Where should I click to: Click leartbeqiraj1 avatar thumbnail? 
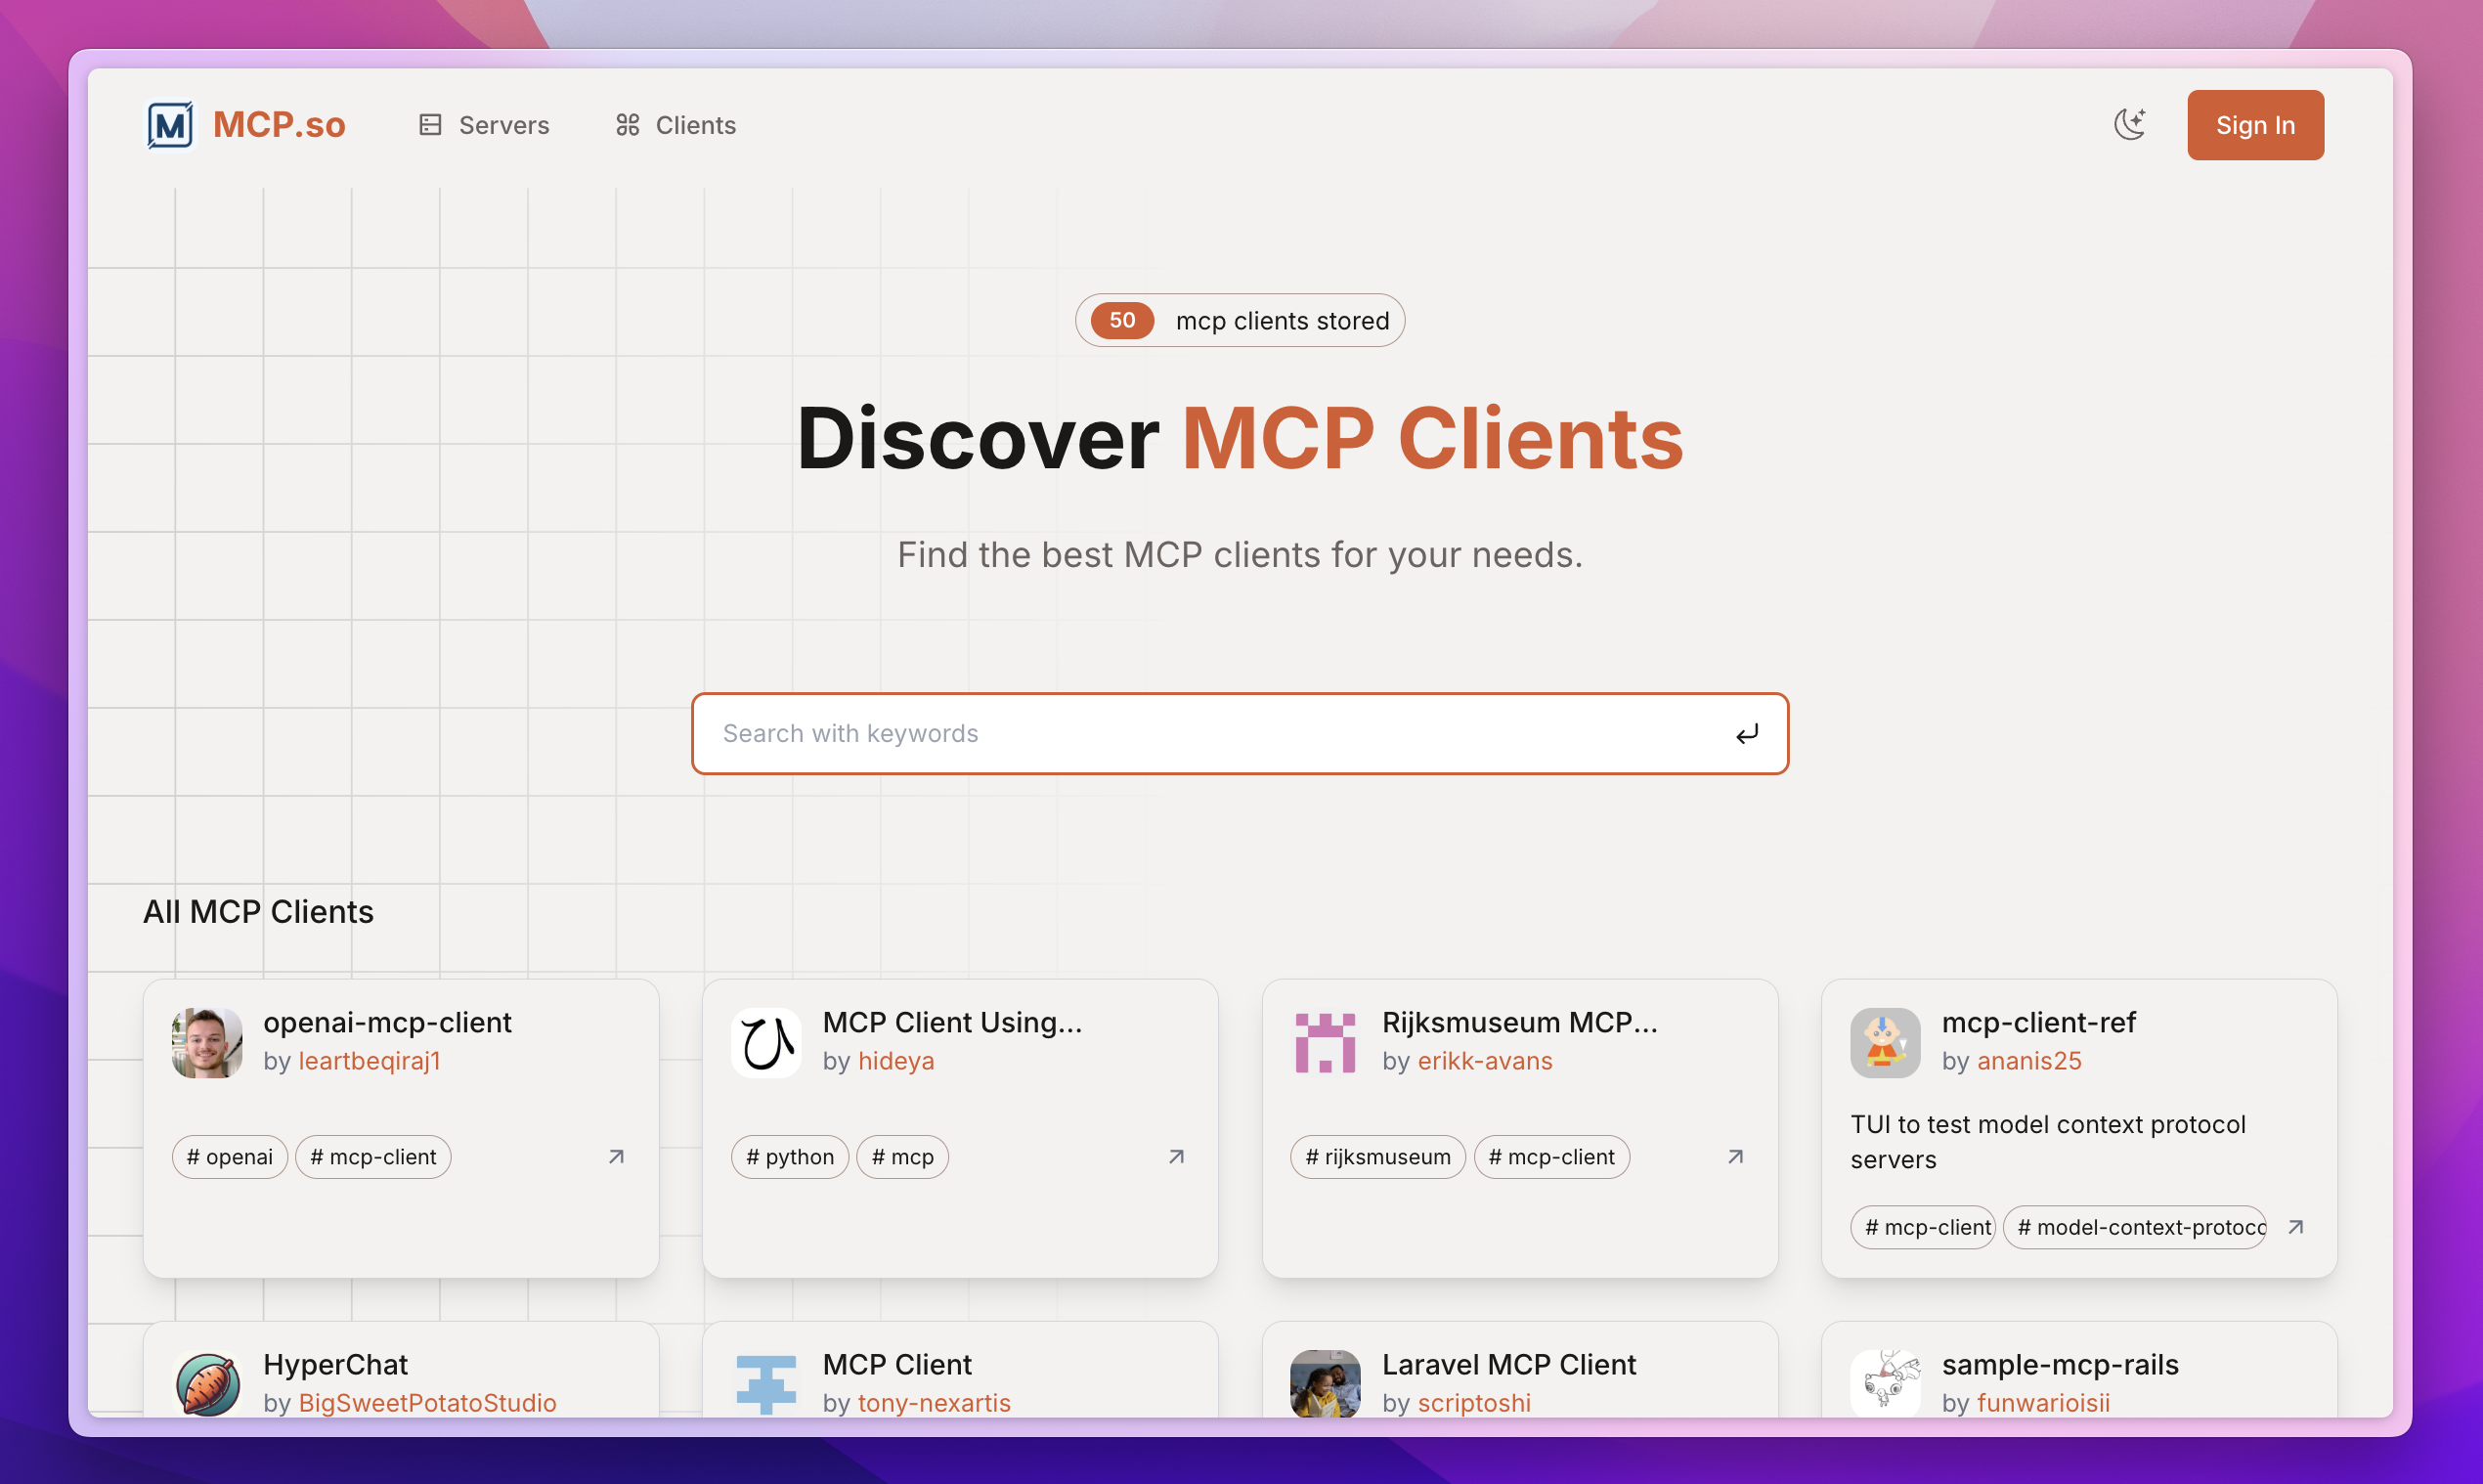(207, 1042)
